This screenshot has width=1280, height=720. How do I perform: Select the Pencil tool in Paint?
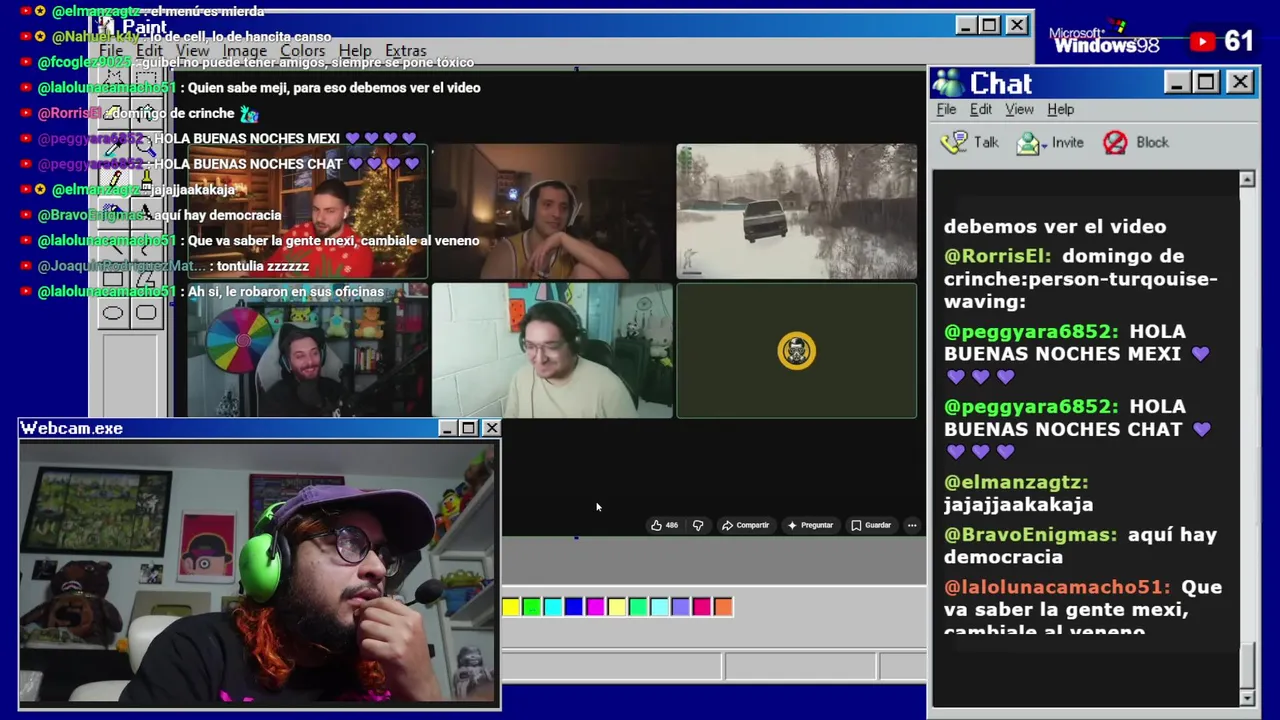point(113,180)
